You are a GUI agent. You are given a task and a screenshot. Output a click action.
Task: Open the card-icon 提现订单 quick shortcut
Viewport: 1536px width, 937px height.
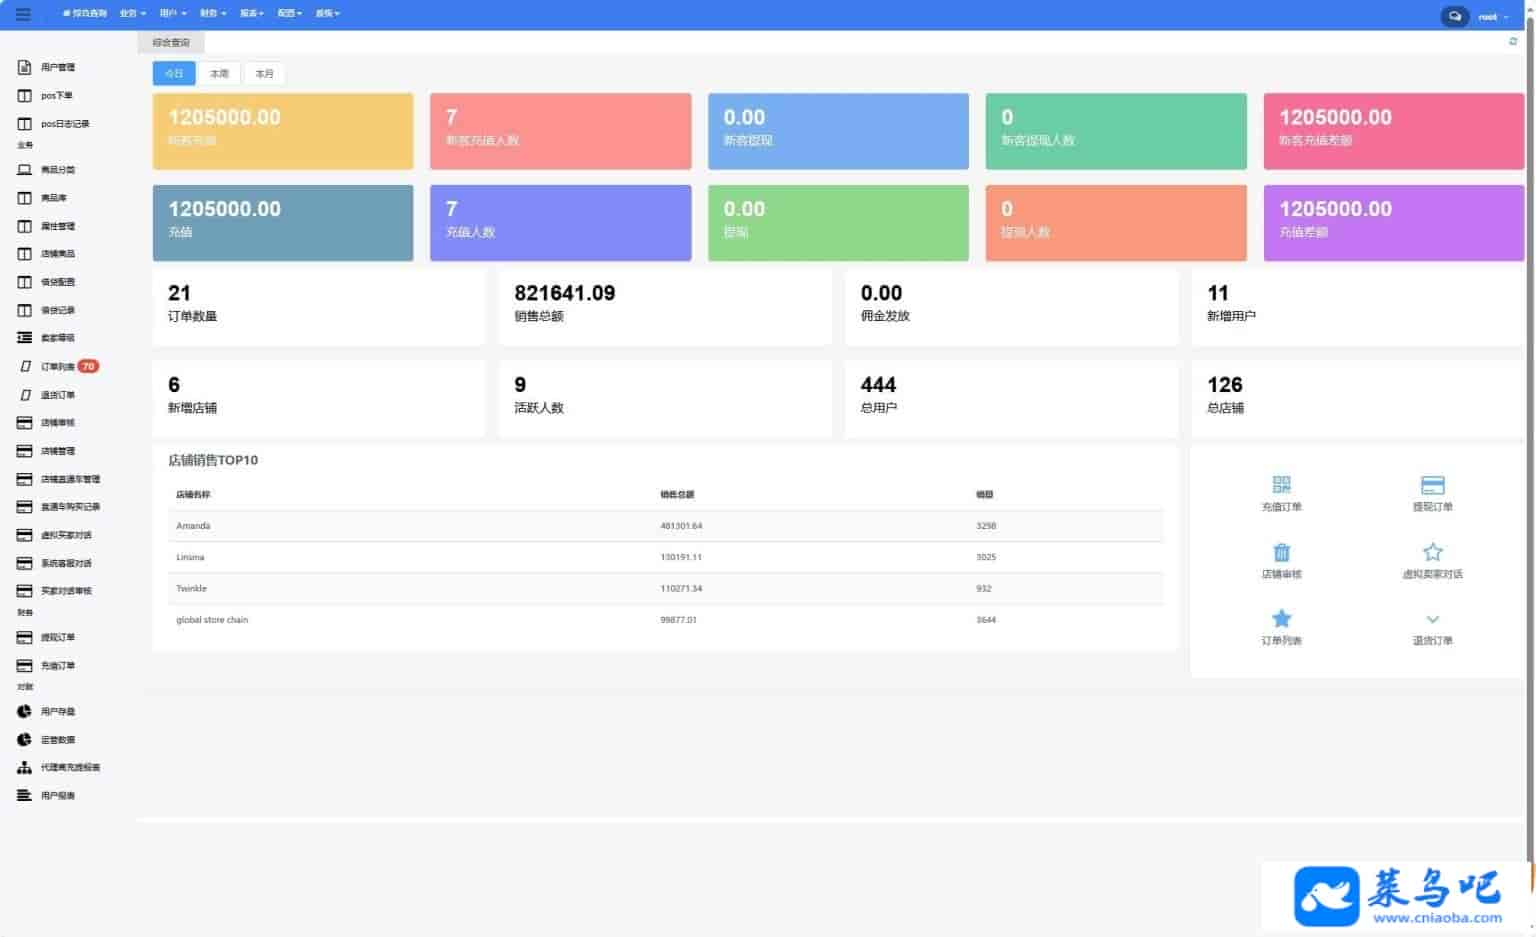tap(1433, 493)
